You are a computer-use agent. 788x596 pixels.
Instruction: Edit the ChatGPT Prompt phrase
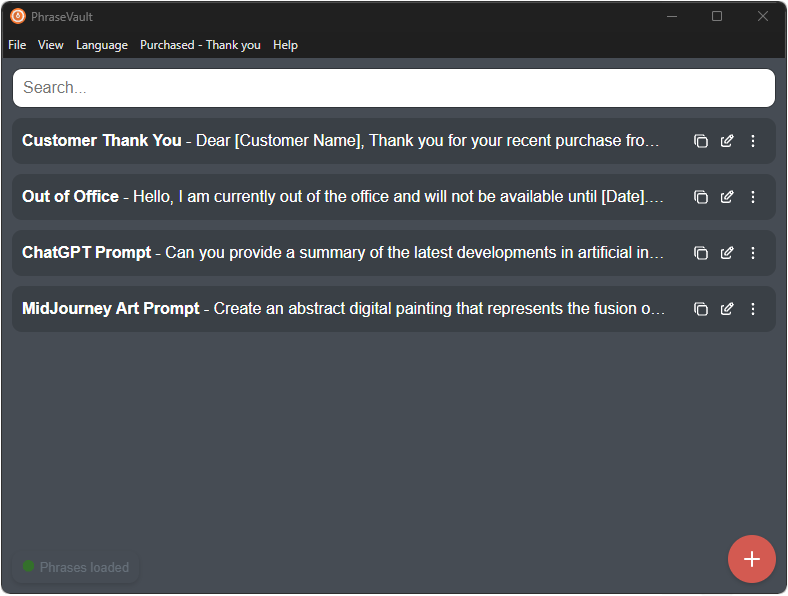(x=727, y=253)
